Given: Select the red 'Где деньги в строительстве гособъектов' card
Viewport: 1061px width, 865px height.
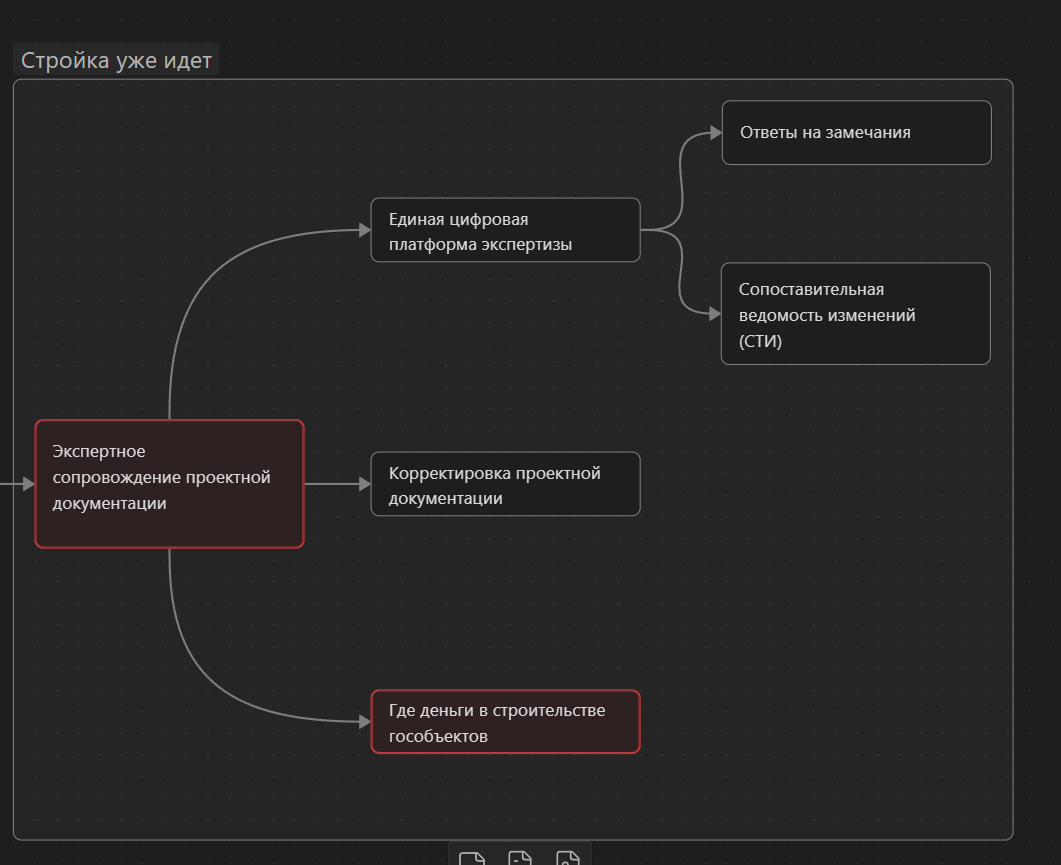Looking at the screenshot, I should coord(505,722).
